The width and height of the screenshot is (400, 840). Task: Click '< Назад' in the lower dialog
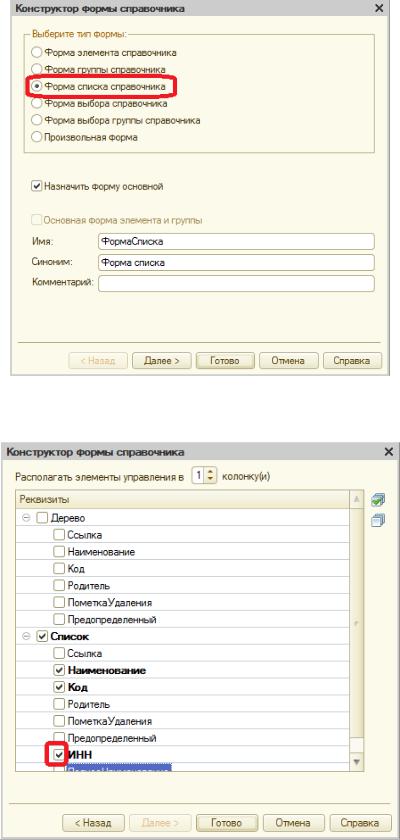(93, 822)
